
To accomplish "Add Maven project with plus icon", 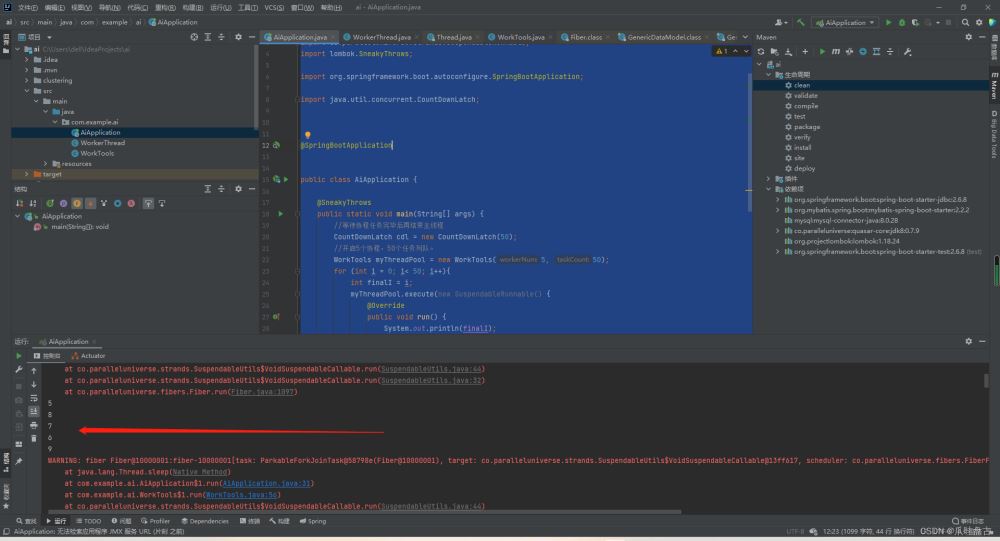I will point(805,52).
